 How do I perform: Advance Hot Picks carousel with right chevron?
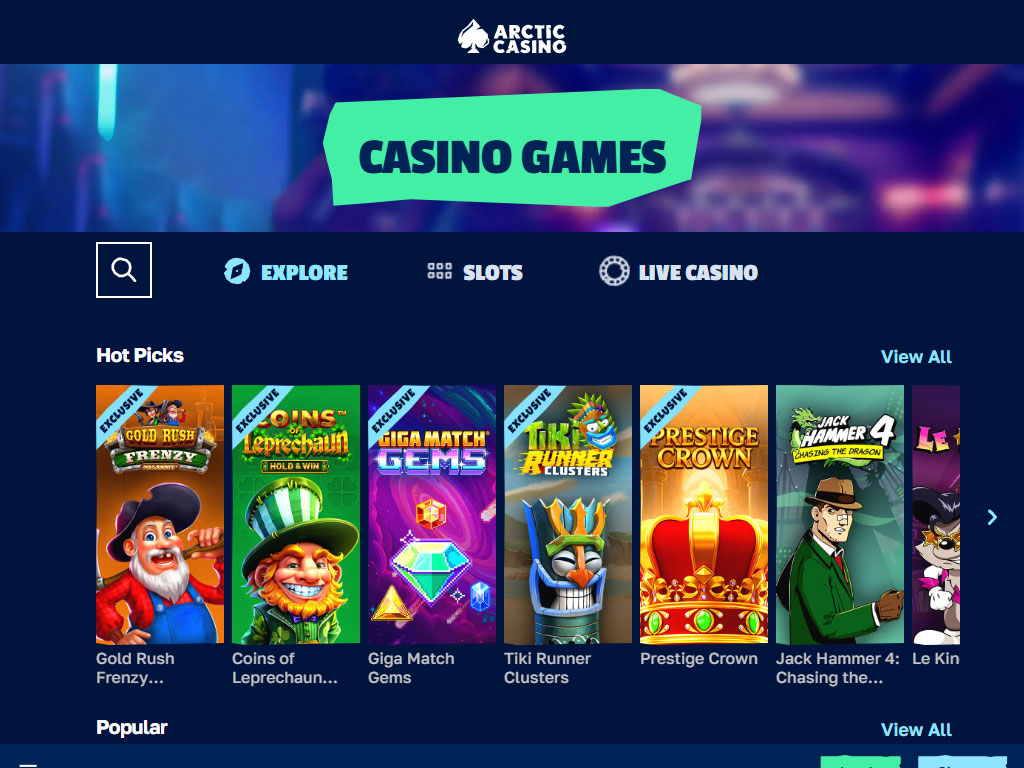click(992, 517)
